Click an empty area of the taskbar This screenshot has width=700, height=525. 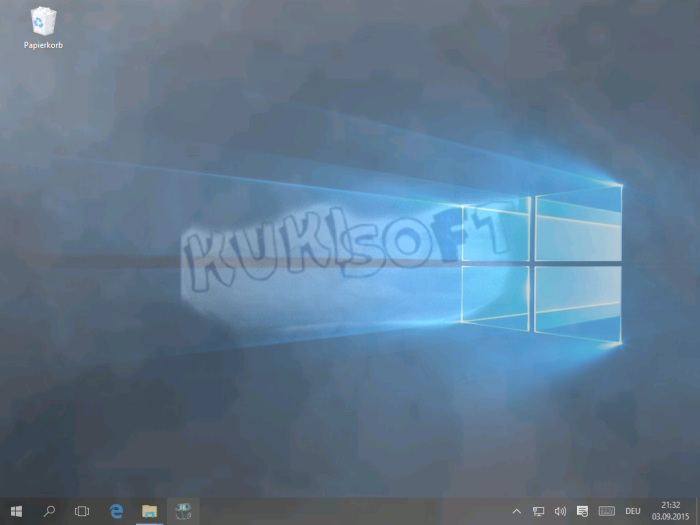click(x=350, y=511)
